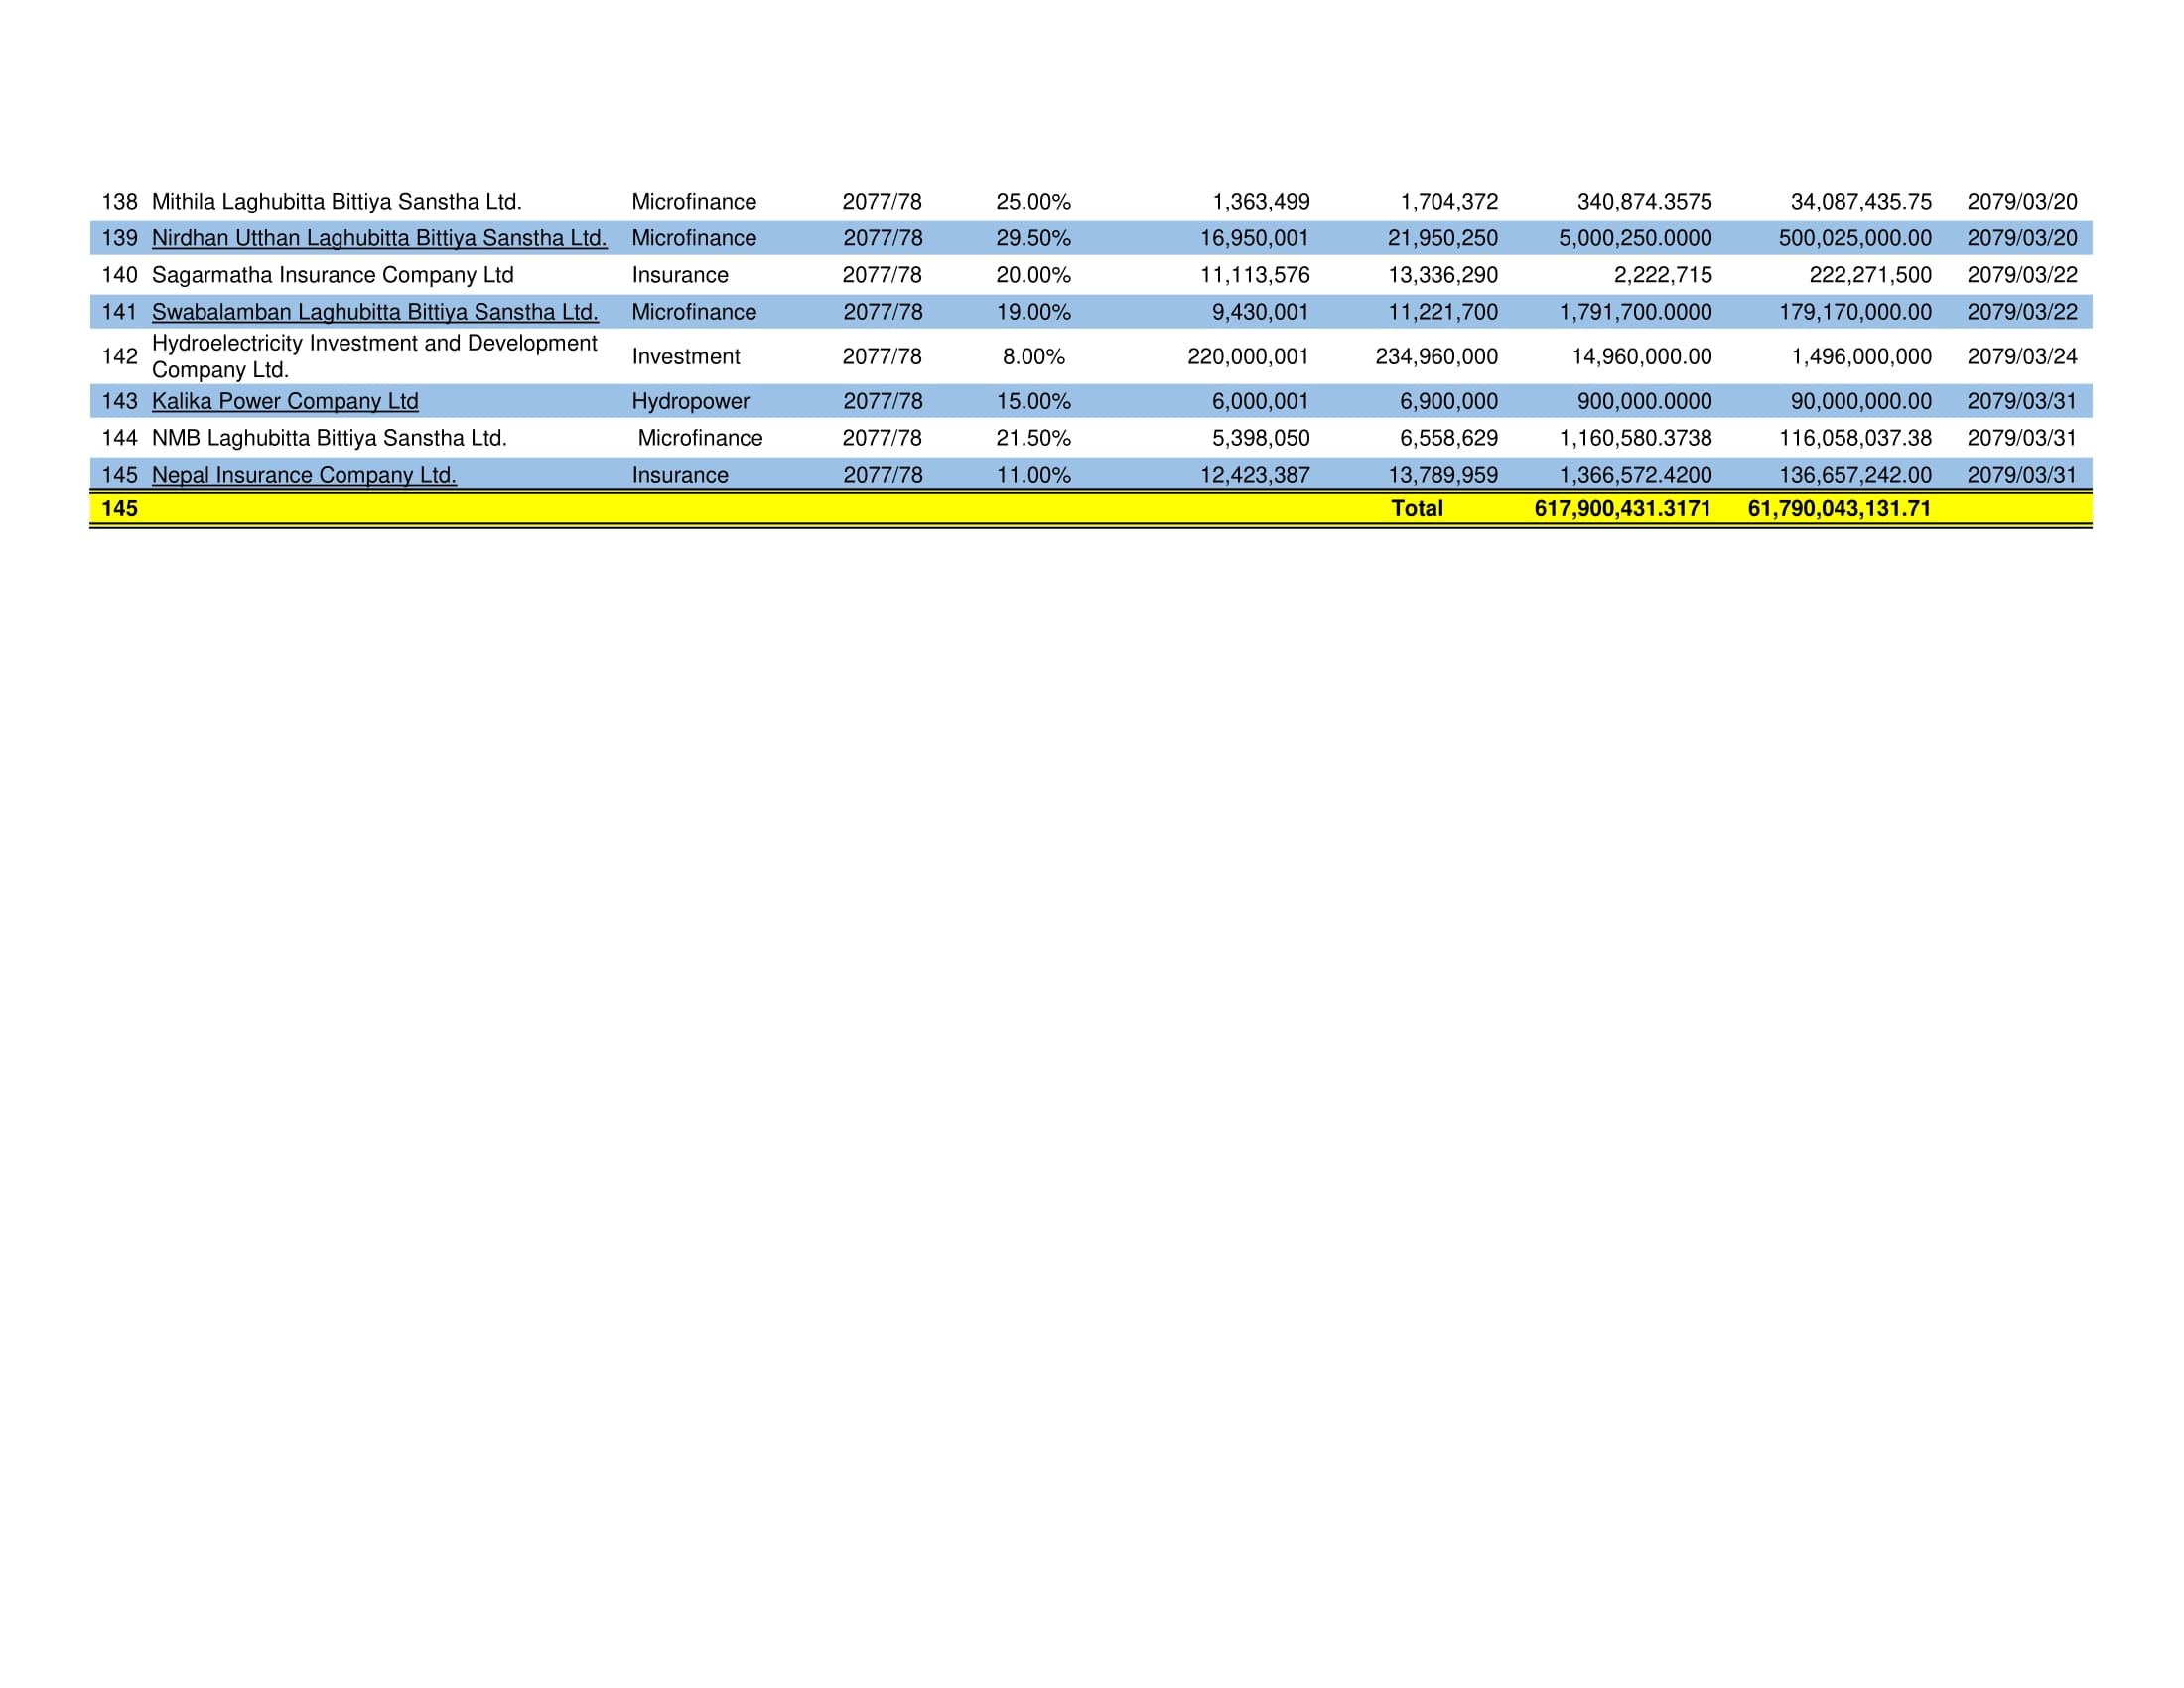Click the Hydropower sector cell

click(x=690, y=401)
